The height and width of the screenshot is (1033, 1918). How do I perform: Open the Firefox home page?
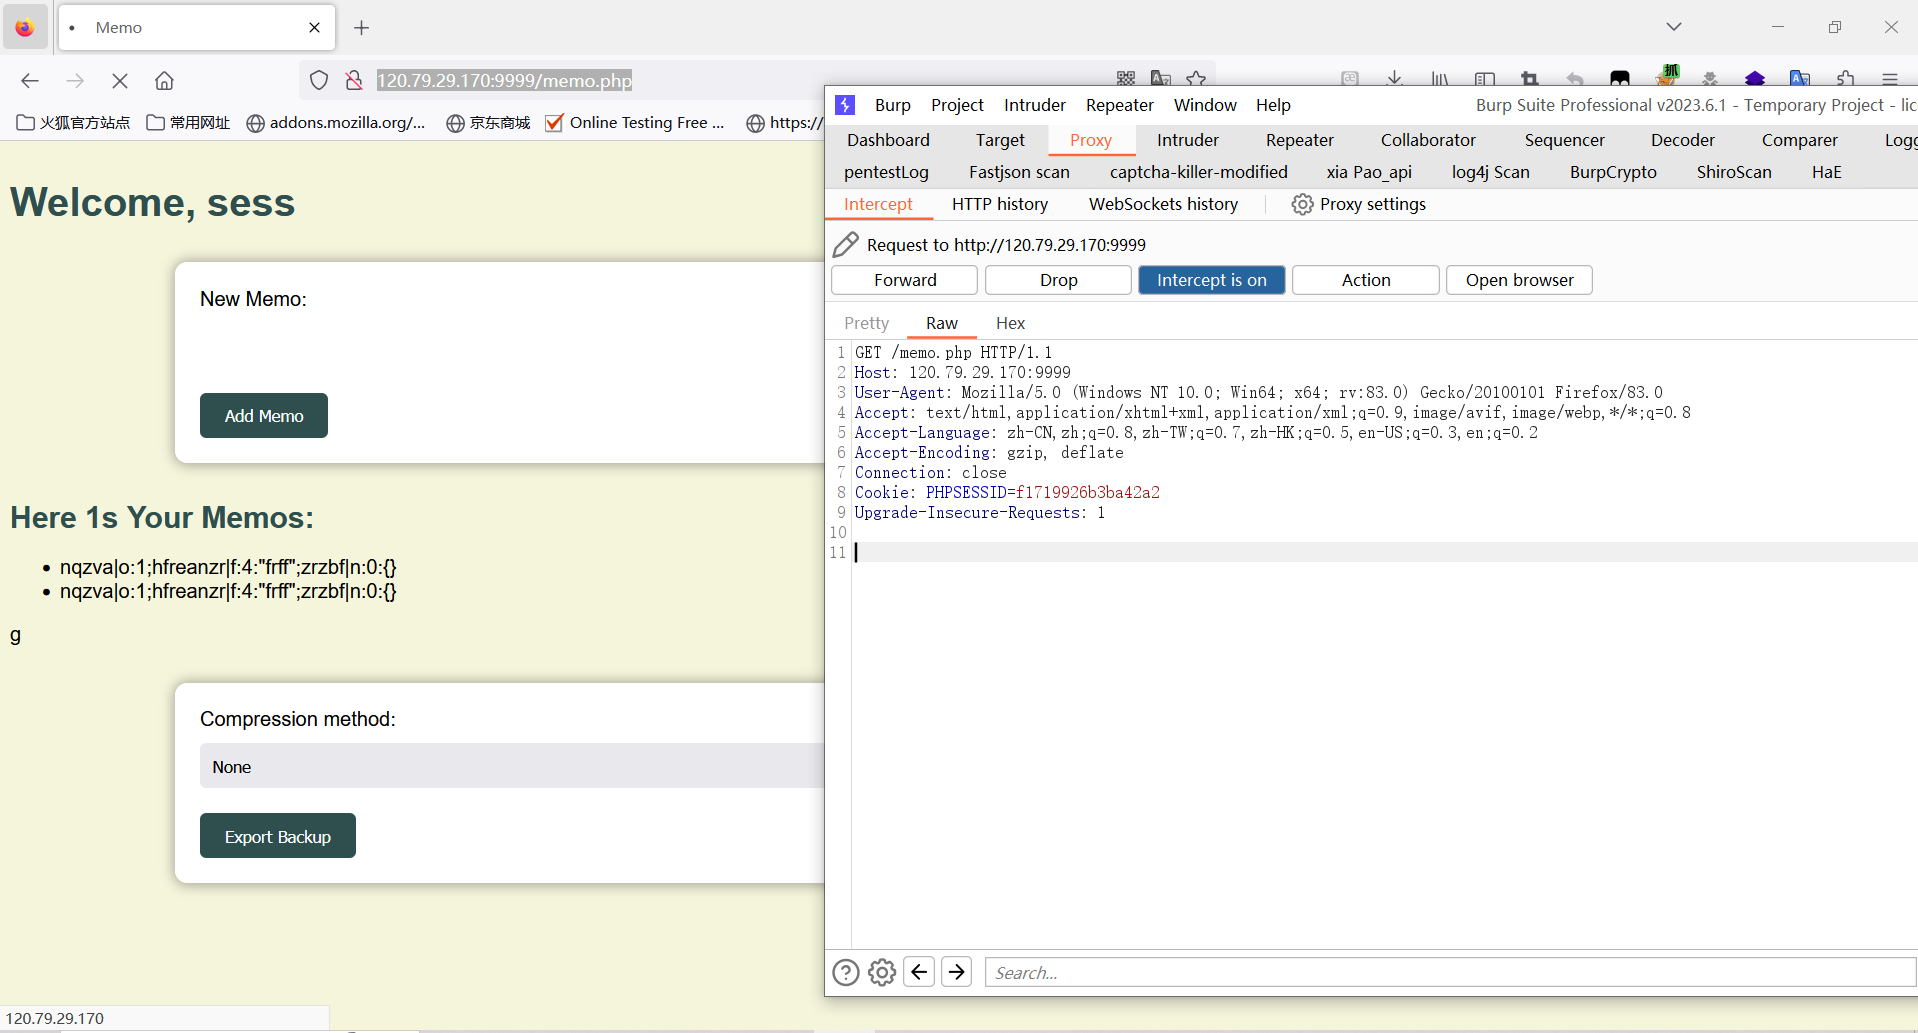point(165,81)
